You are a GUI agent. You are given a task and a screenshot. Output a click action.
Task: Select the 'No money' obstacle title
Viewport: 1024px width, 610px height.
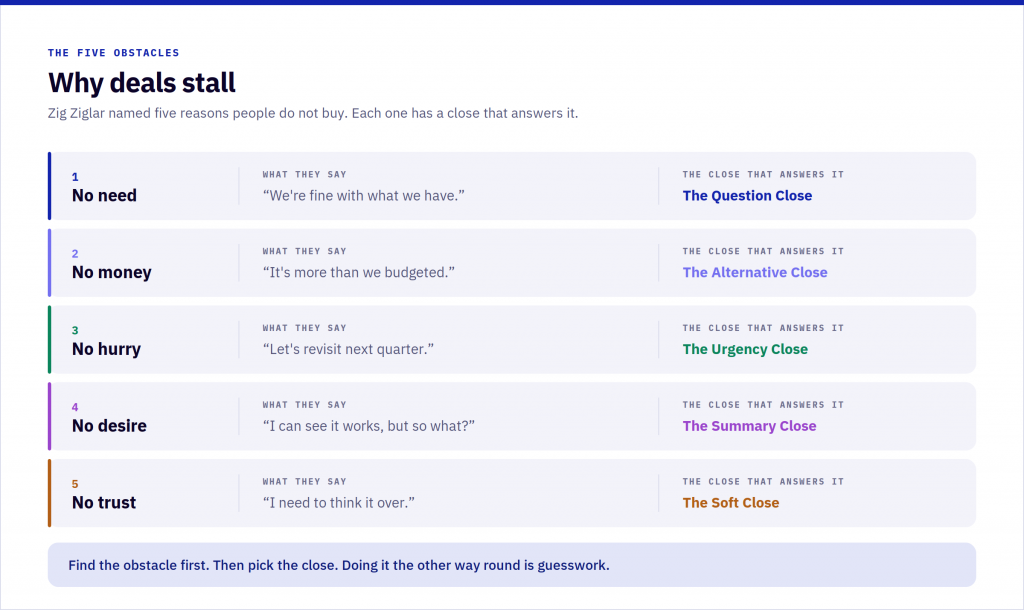pos(112,272)
